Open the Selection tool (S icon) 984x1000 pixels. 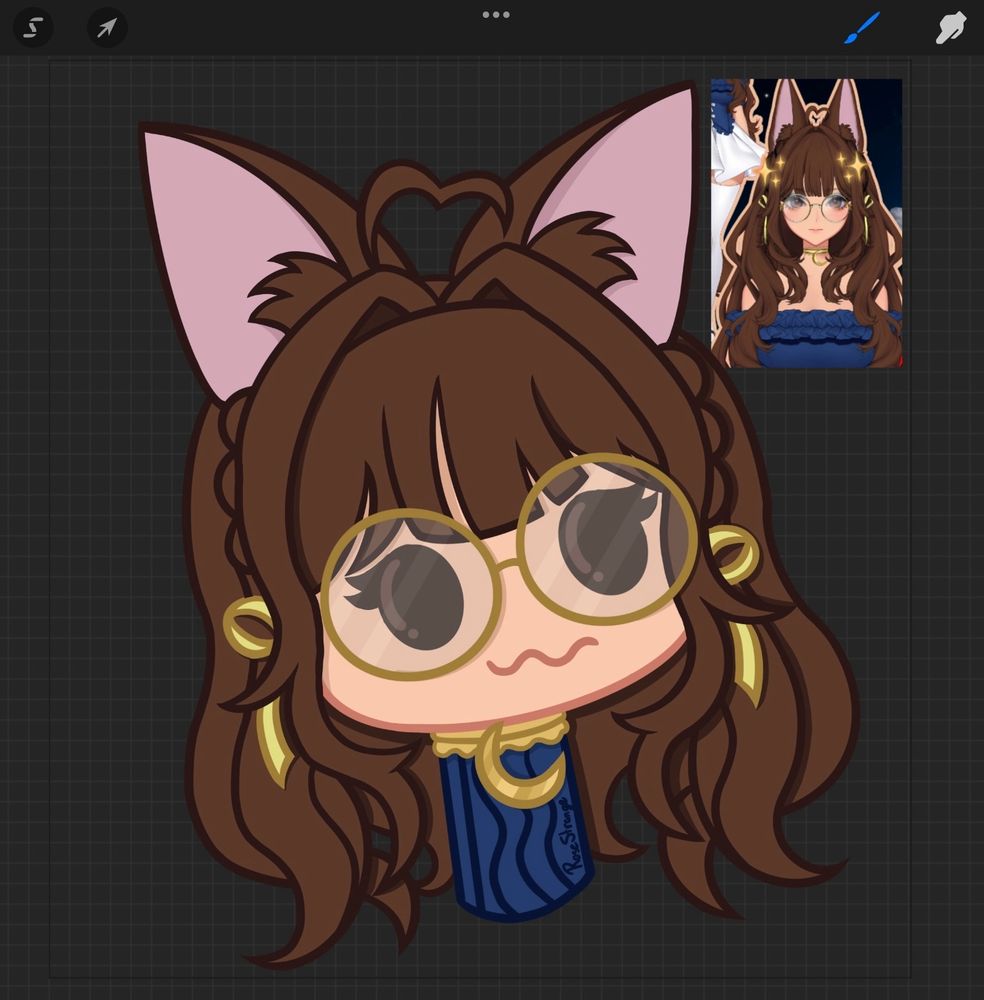(x=33, y=27)
